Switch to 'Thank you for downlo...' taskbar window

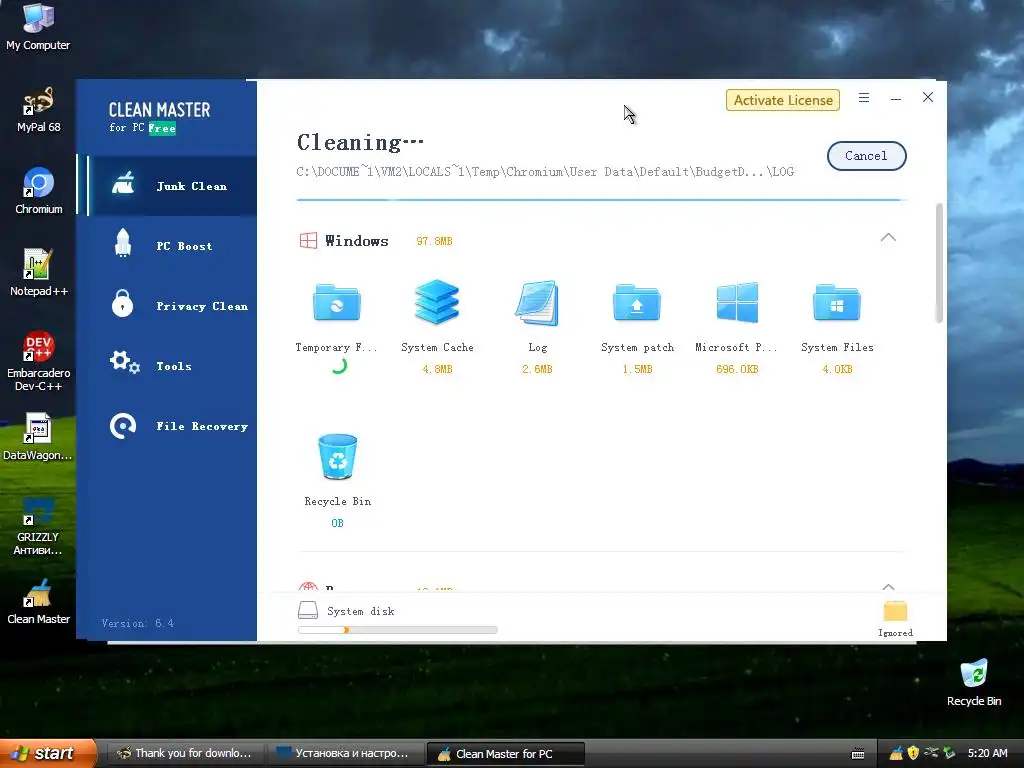[x=184, y=754]
